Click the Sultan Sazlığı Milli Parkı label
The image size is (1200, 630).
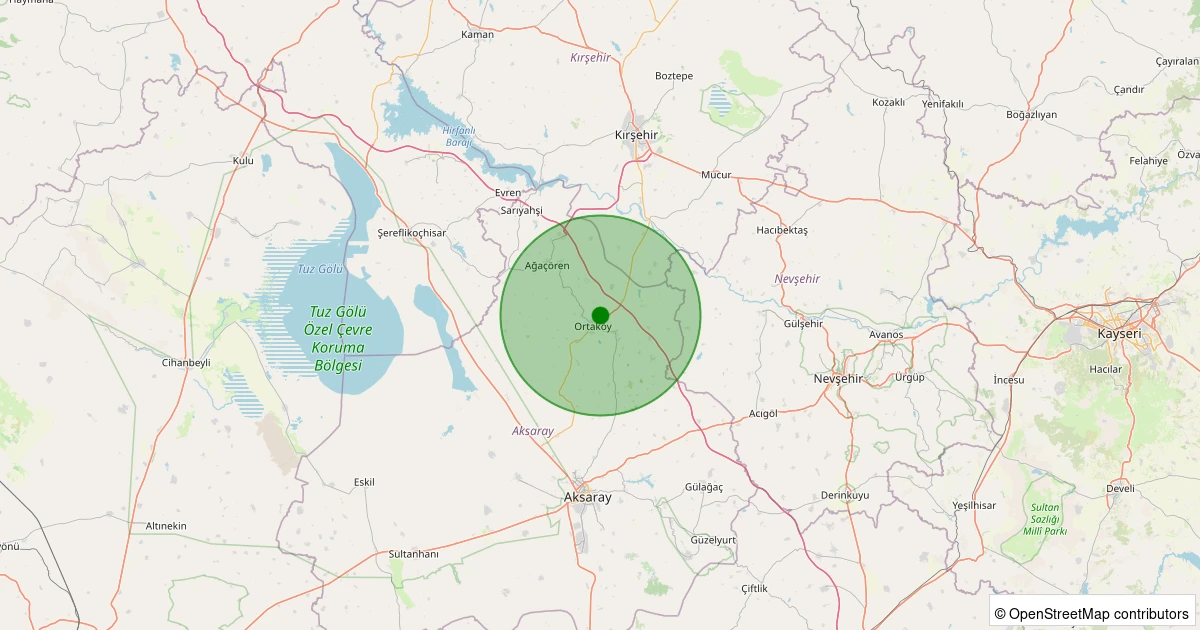(x=1046, y=519)
